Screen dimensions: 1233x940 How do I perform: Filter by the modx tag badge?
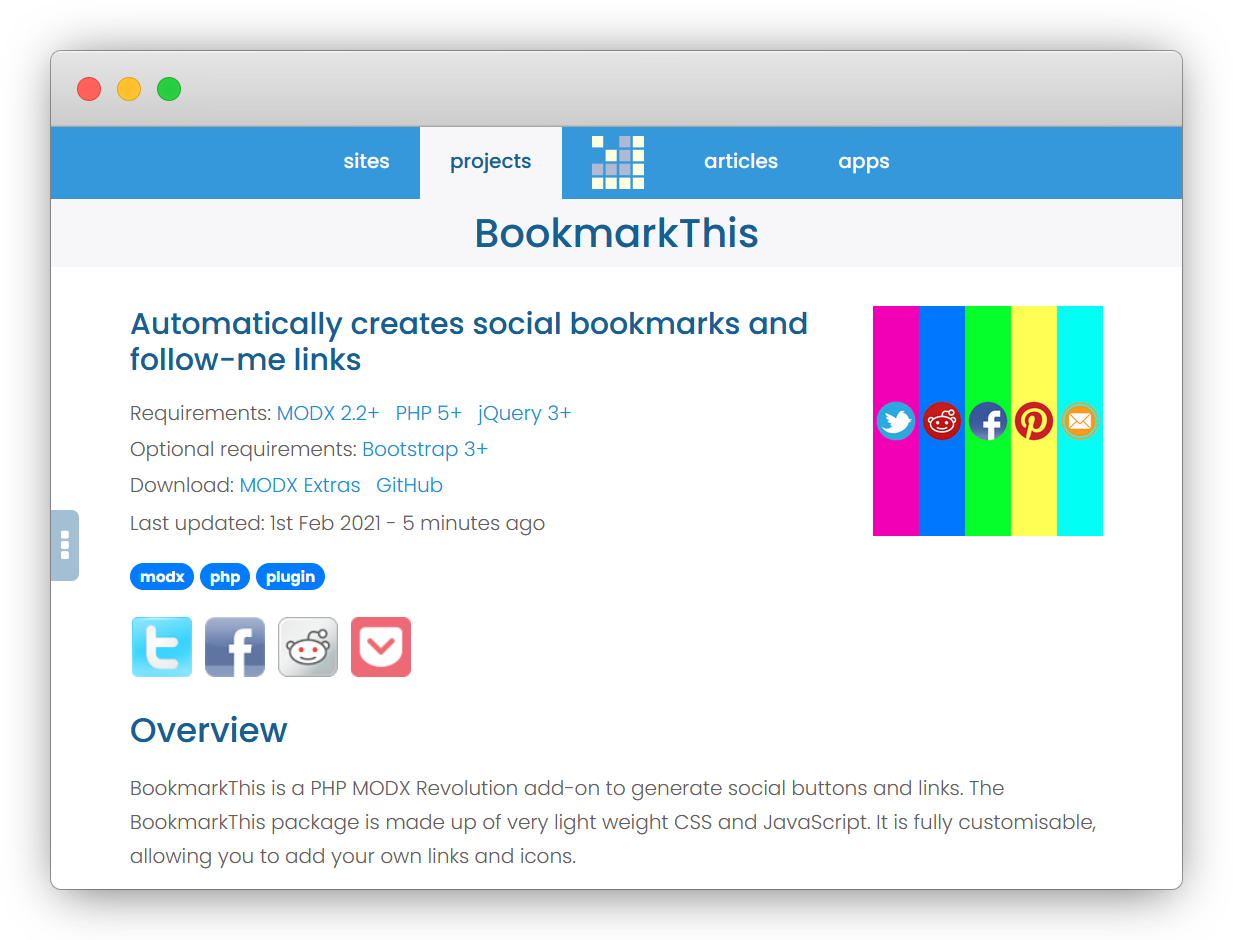[x=162, y=577]
